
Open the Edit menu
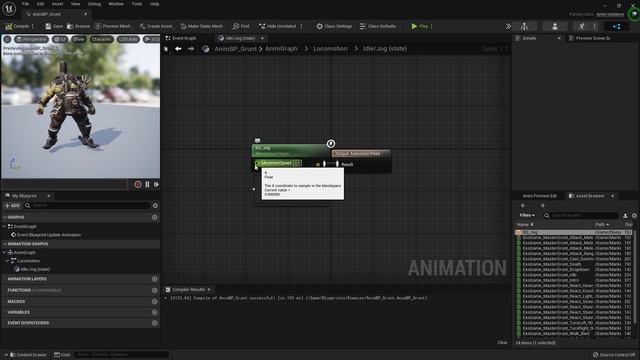40,4
